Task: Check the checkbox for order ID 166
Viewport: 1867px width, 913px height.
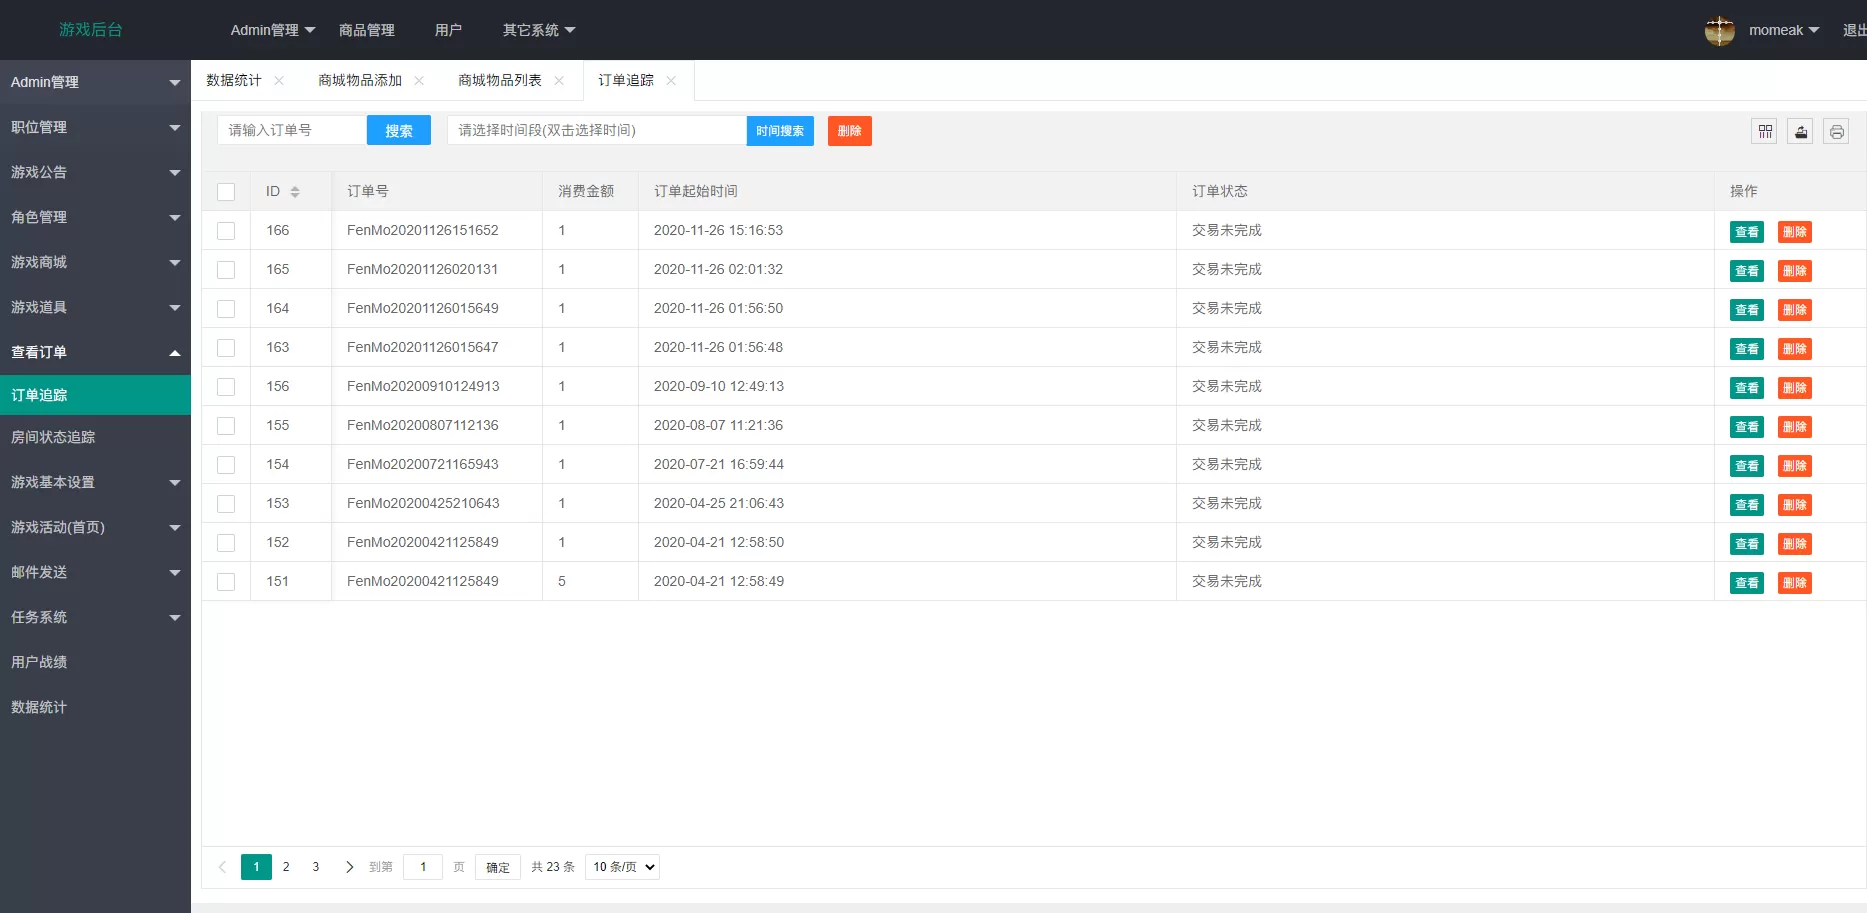Action: coord(226,230)
